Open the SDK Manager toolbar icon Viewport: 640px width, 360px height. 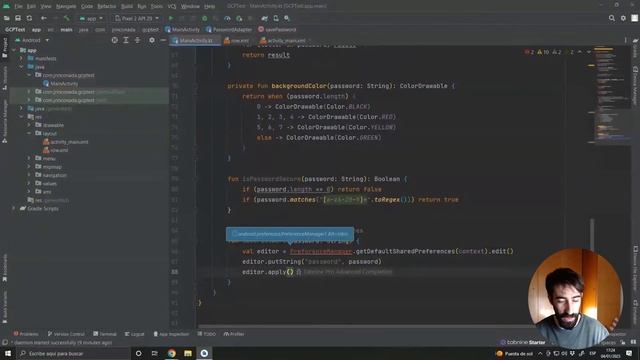pyautogui.click(x=287, y=18)
